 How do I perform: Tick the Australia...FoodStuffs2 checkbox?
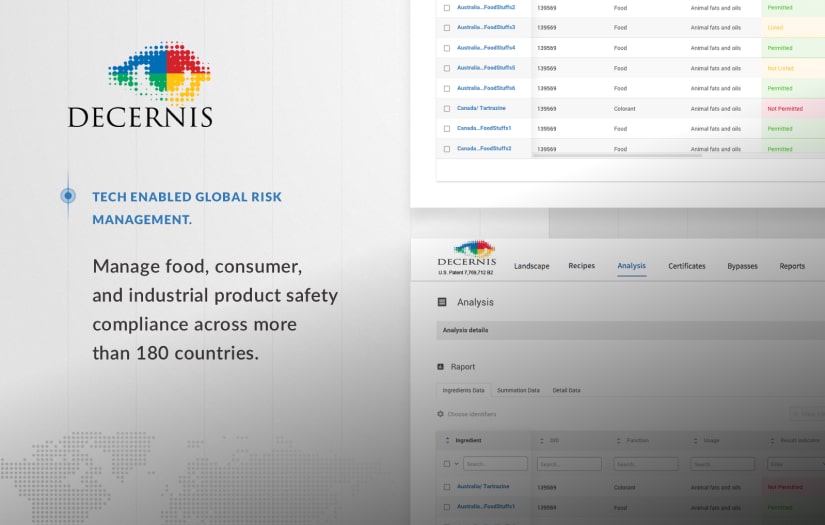click(x=447, y=8)
